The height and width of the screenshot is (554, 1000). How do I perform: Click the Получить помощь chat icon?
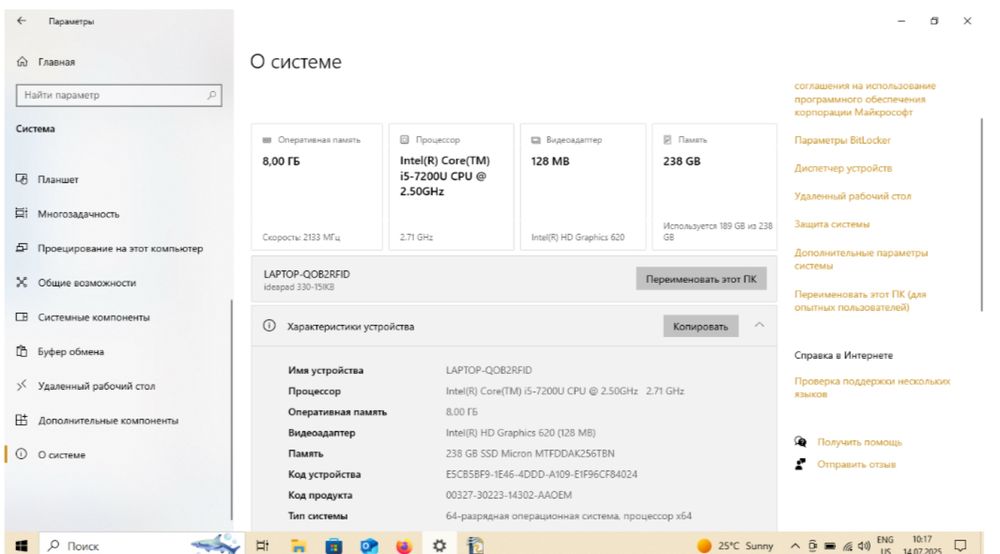coord(800,441)
